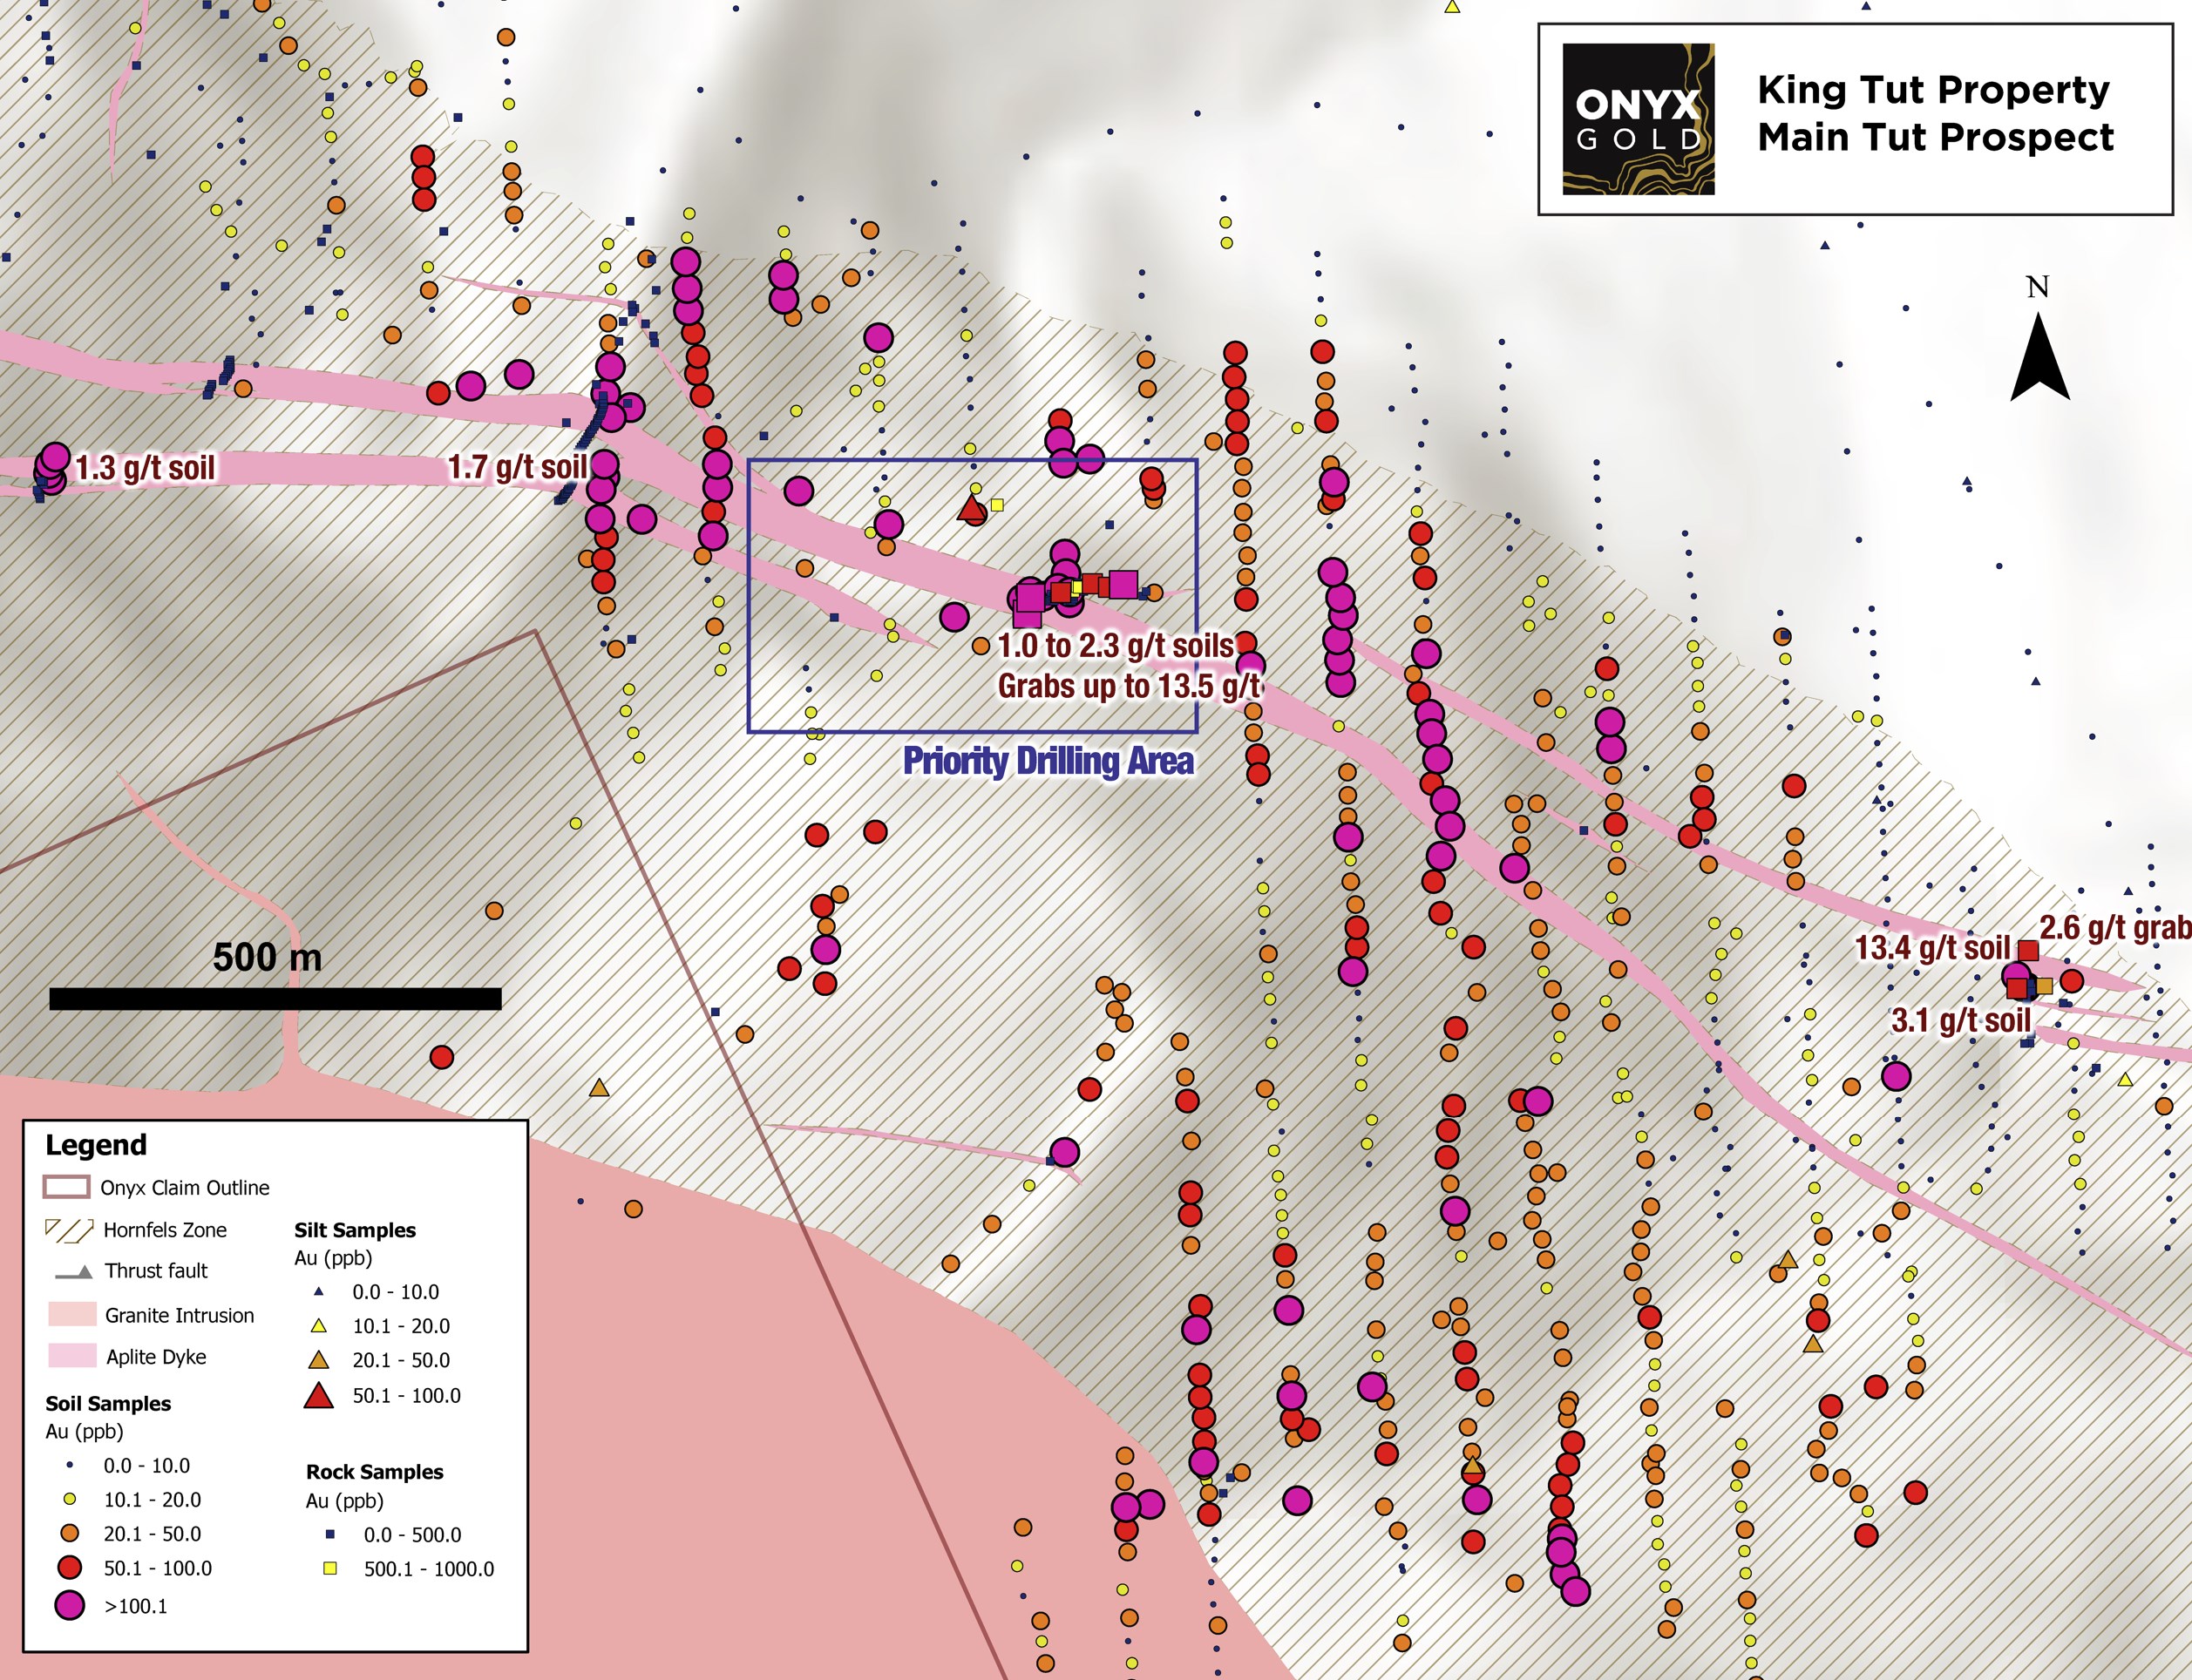Click the orange 20.1 - 50.0 soil circle in legend
Viewport: 2192px width, 1680px height.
(x=69, y=1533)
